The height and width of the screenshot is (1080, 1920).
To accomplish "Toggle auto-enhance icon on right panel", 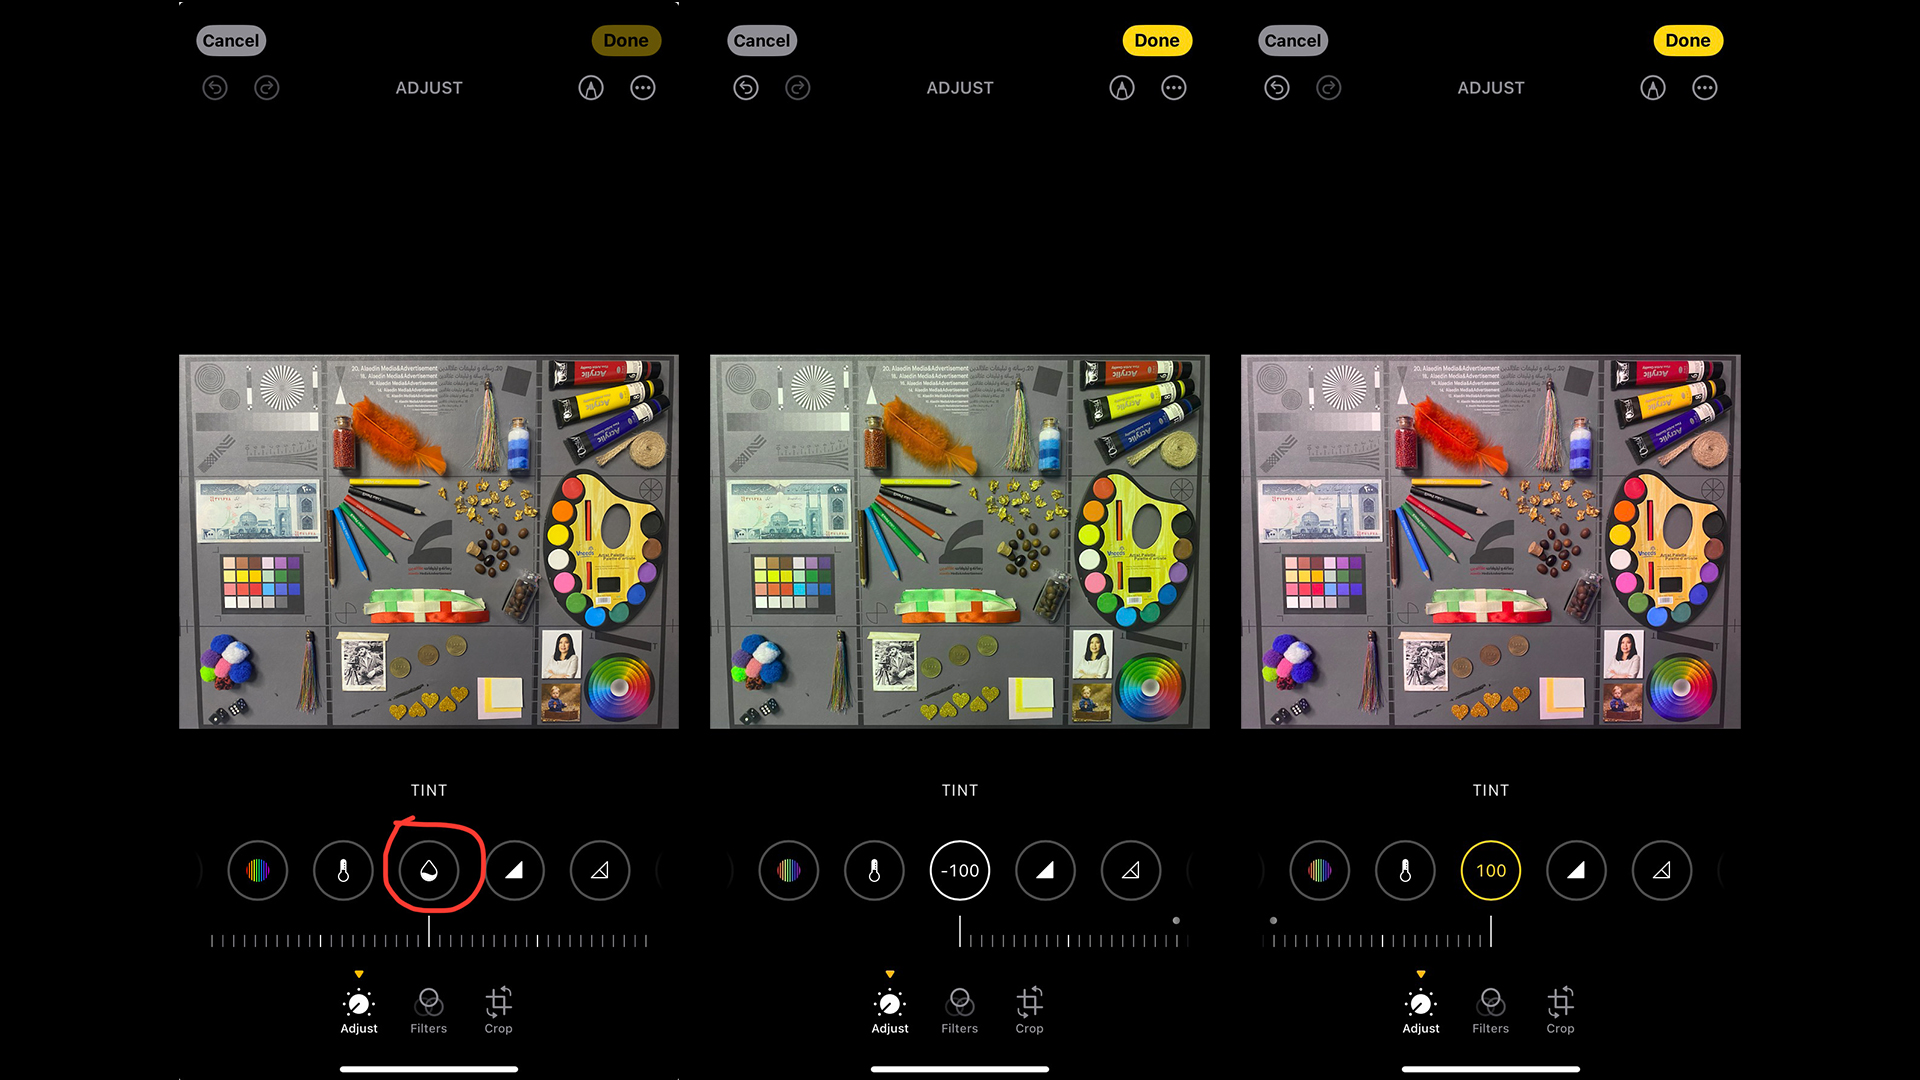I will (x=1652, y=87).
